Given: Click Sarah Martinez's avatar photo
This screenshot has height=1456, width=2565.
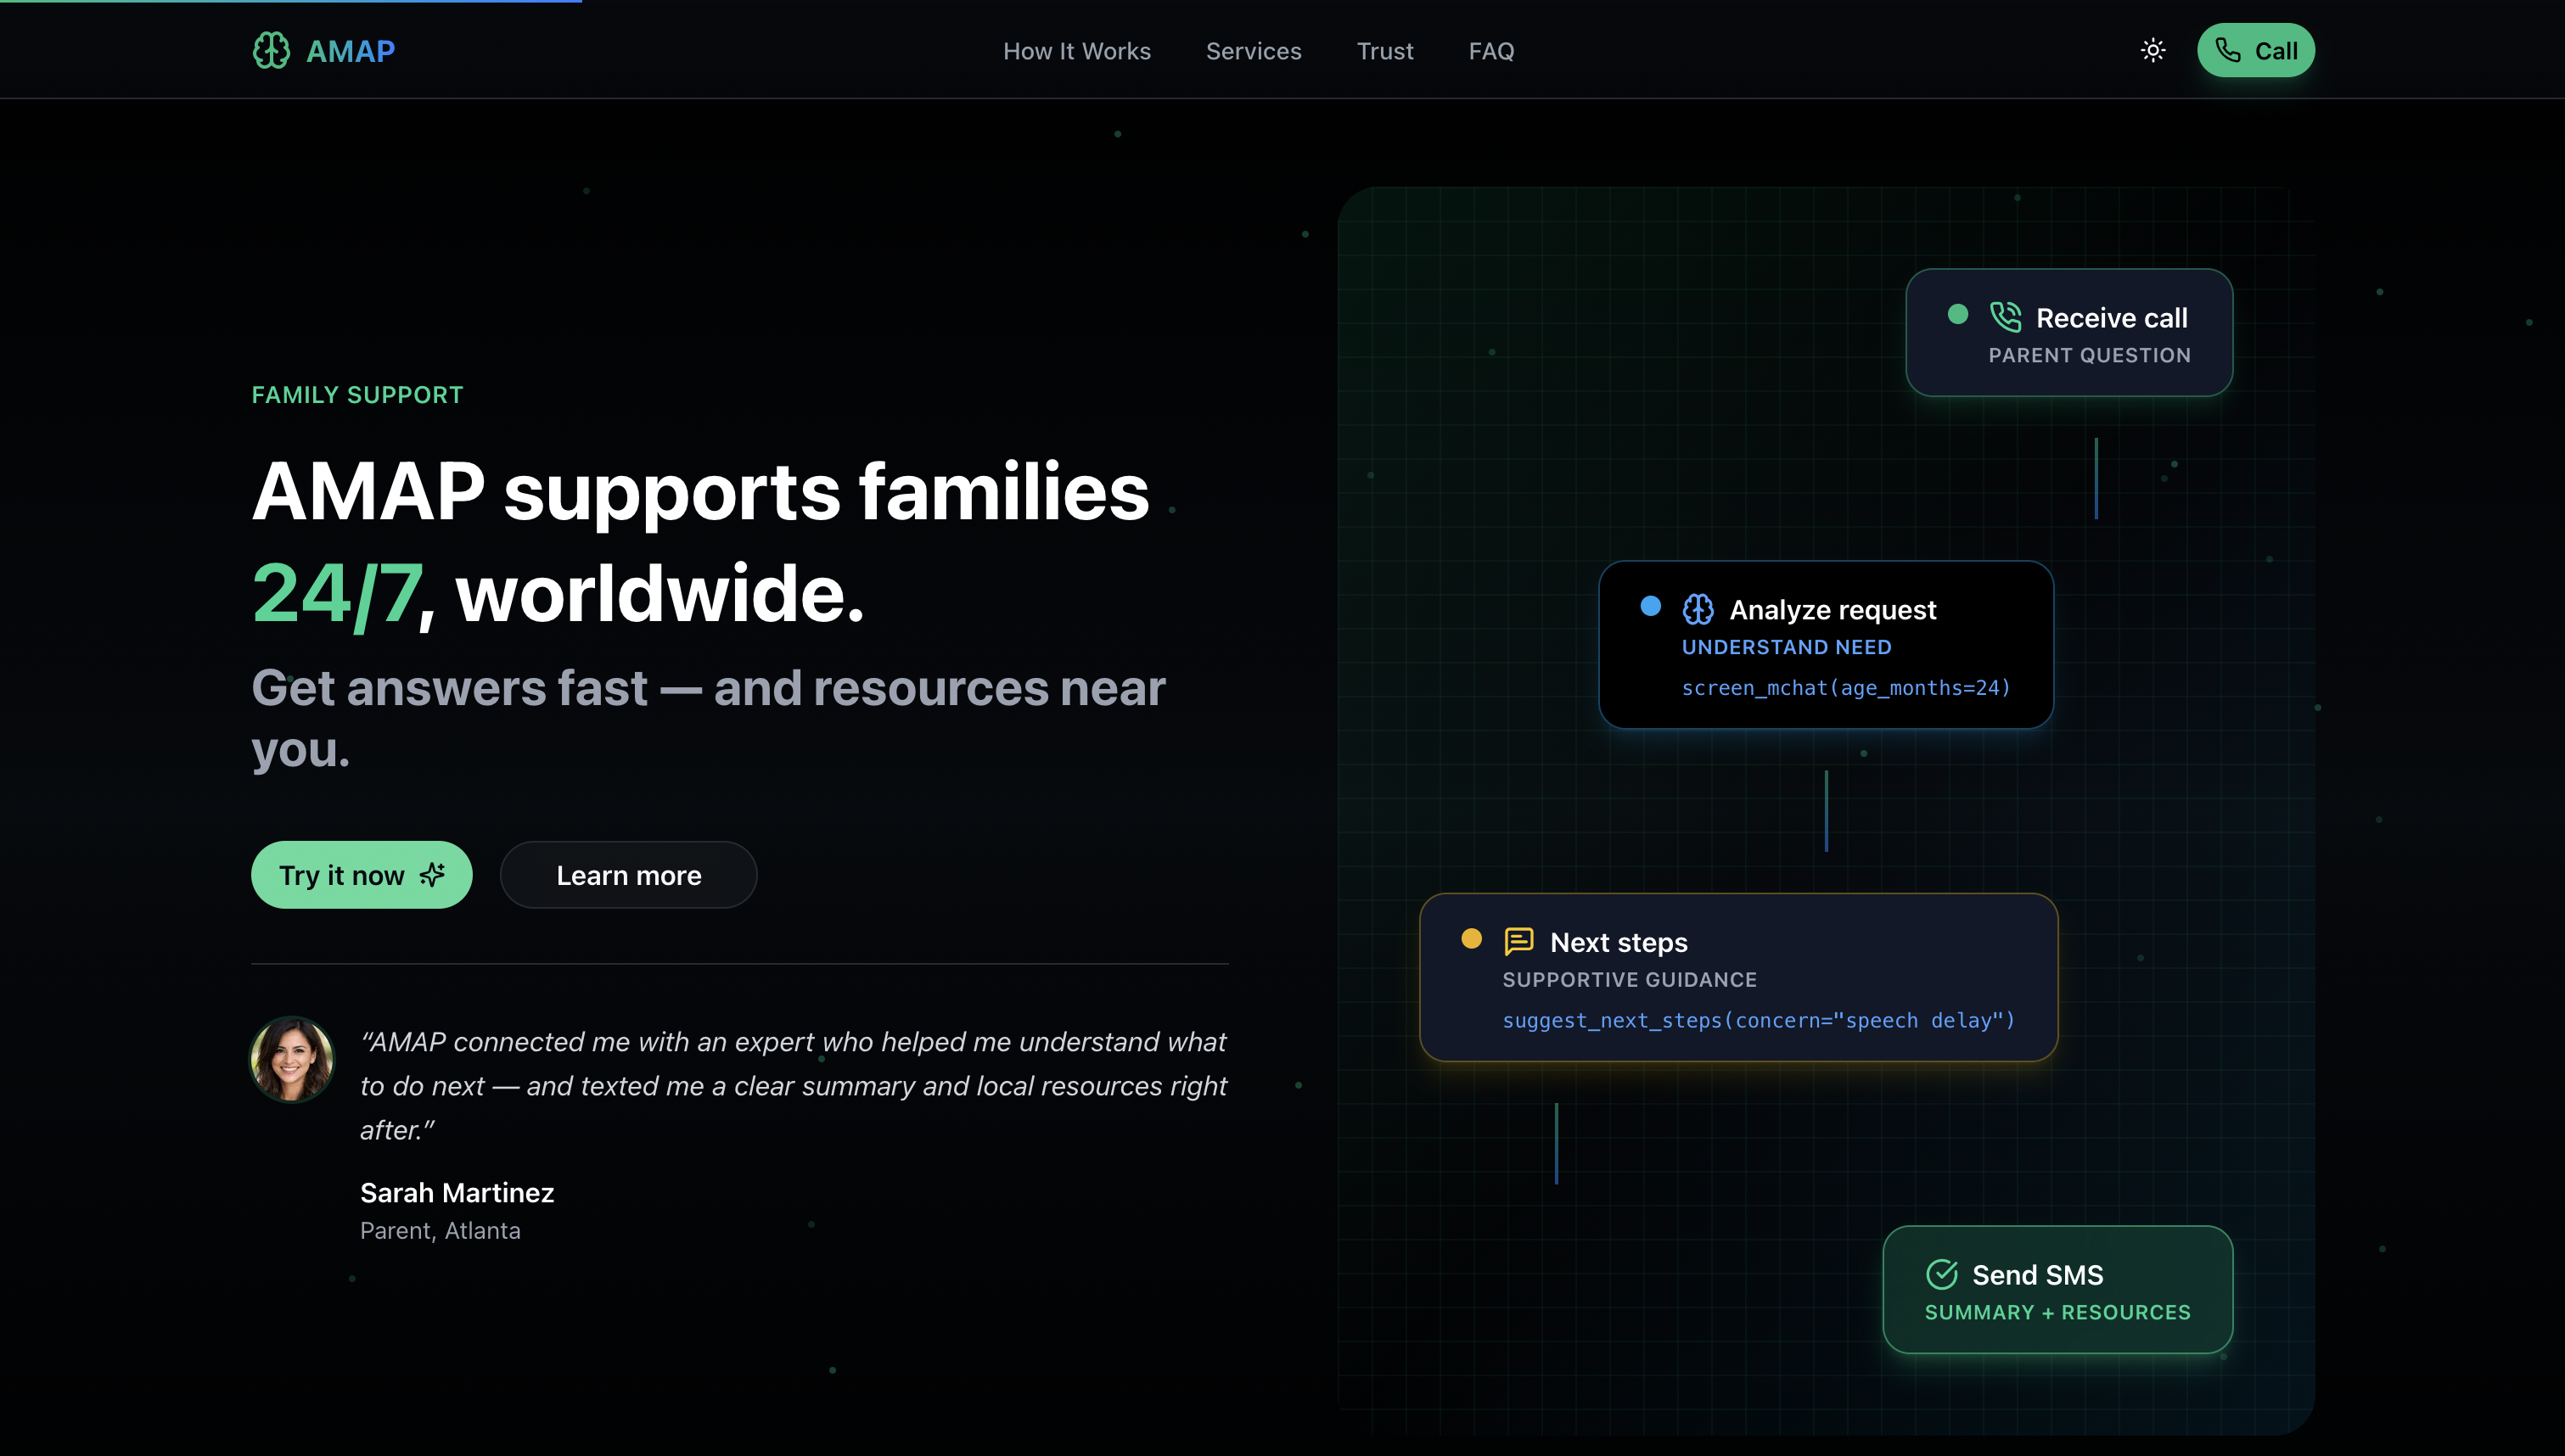Looking at the screenshot, I should coord(292,1059).
